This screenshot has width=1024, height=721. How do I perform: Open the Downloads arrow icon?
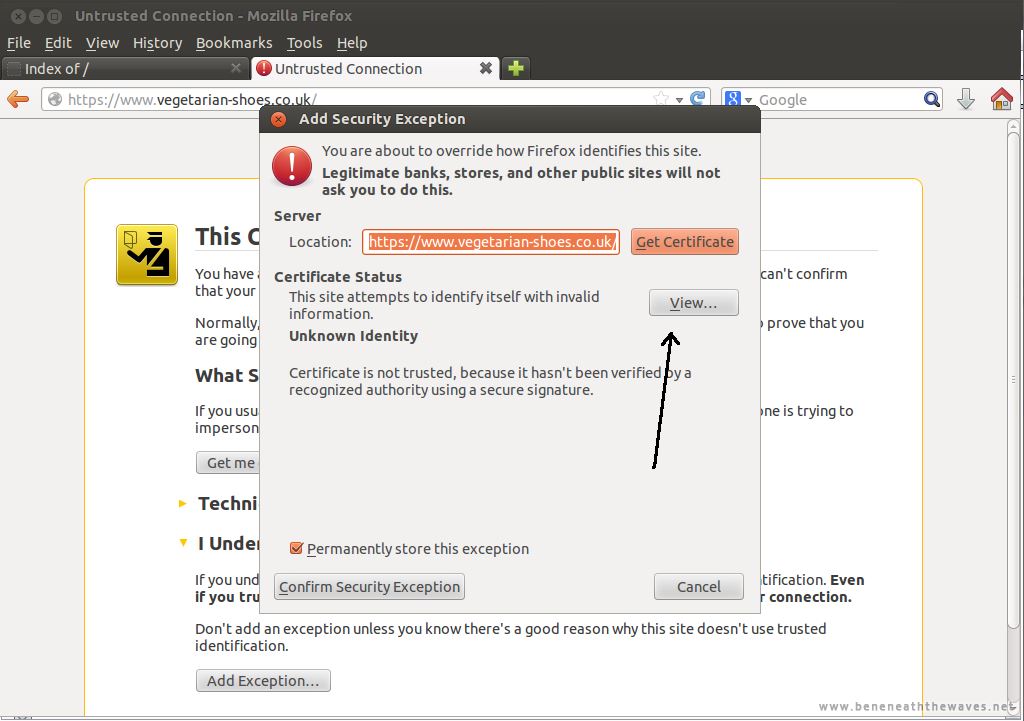pos(966,99)
